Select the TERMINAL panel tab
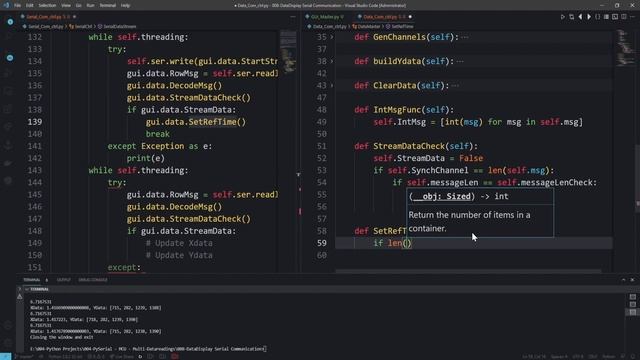640x360 pixels. click(x=31, y=280)
